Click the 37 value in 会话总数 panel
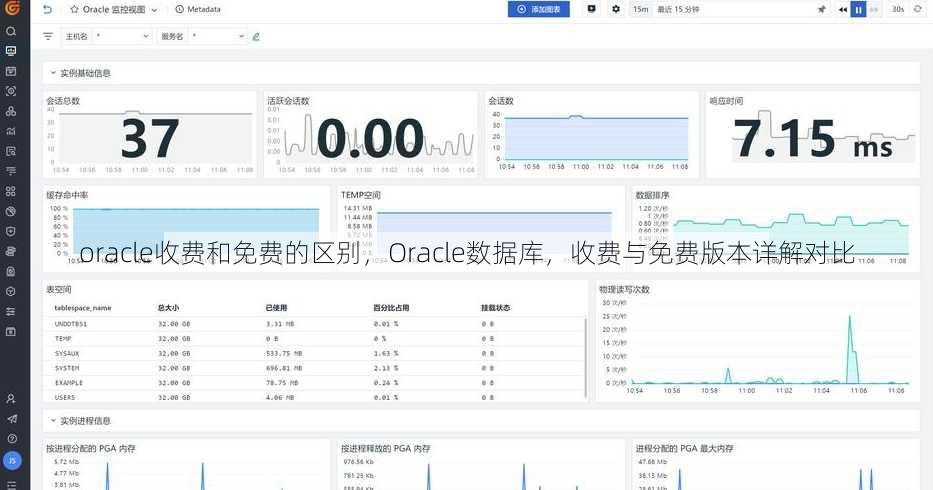 [150, 139]
